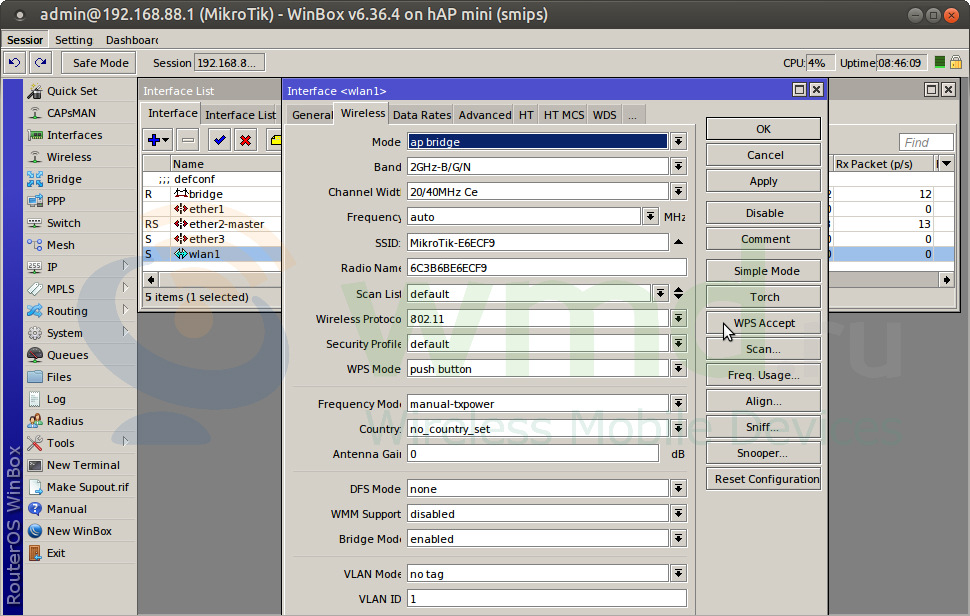Image resolution: width=970 pixels, height=616 pixels.
Task: Click Make Supout.rif
Action: (x=87, y=487)
